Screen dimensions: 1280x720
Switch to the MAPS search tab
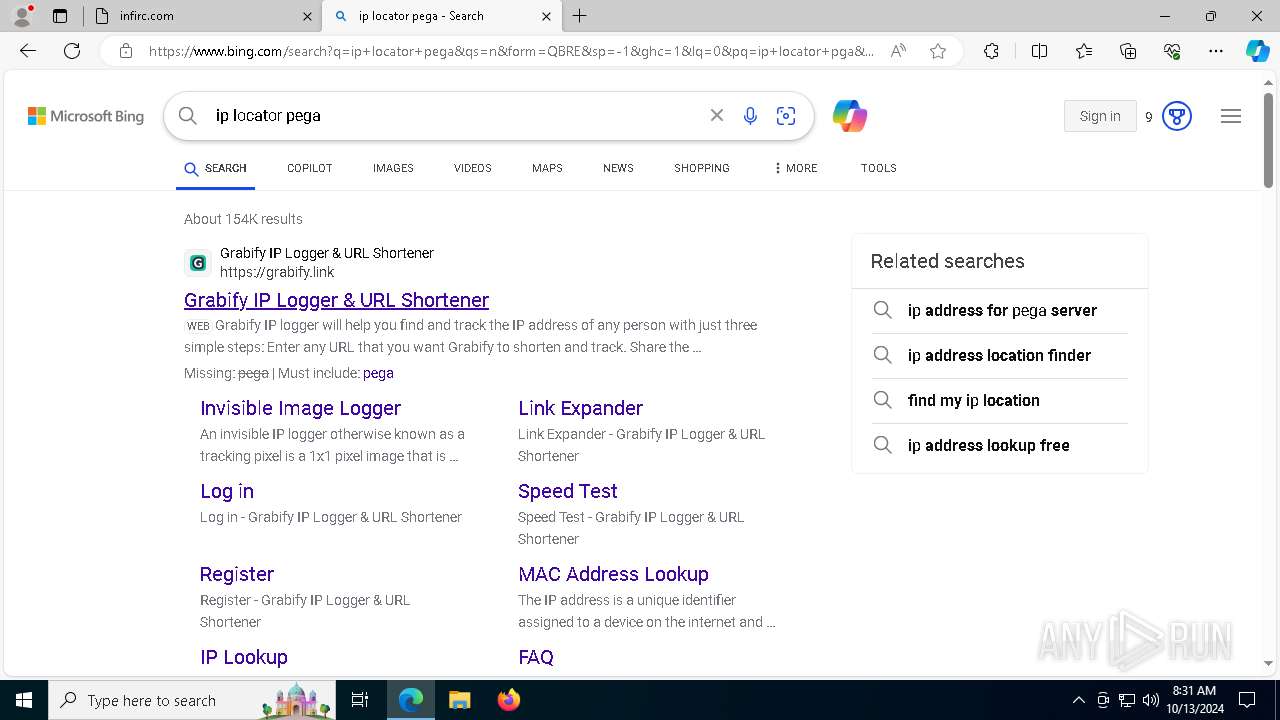tap(547, 168)
